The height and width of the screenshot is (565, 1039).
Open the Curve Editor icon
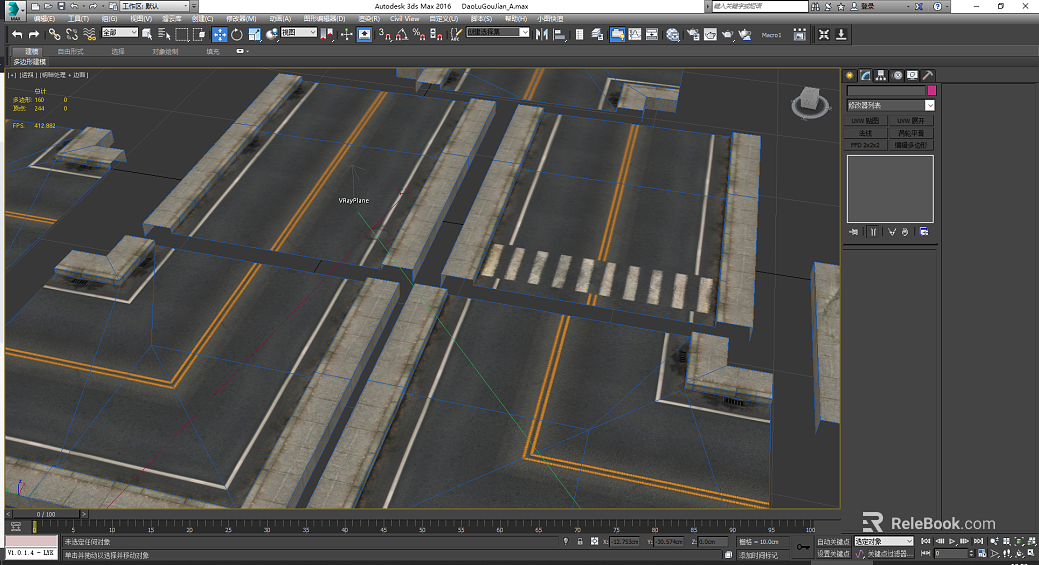coord(635,34)
